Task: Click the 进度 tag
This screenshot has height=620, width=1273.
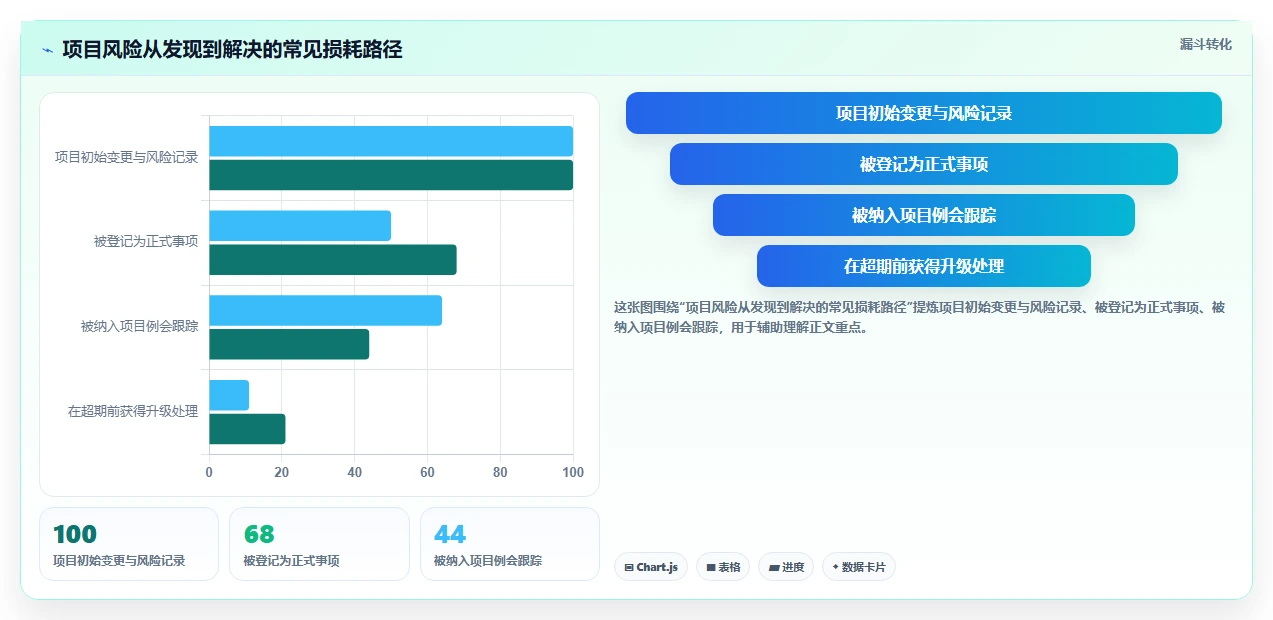Action: point(786,567)
